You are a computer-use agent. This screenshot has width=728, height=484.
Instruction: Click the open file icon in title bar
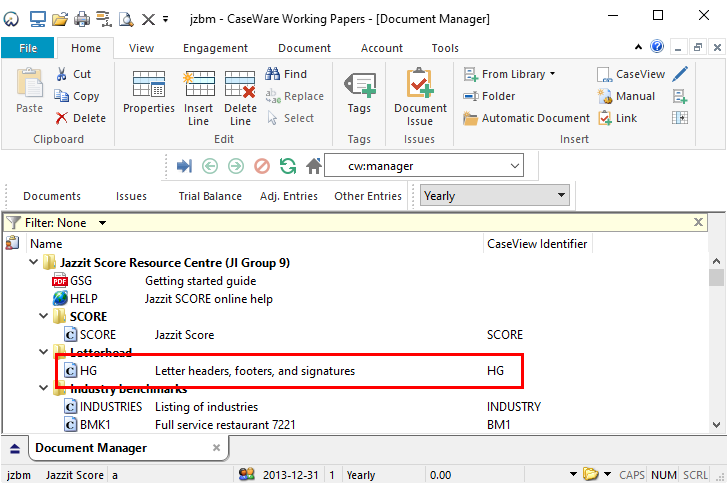[60, 19]
